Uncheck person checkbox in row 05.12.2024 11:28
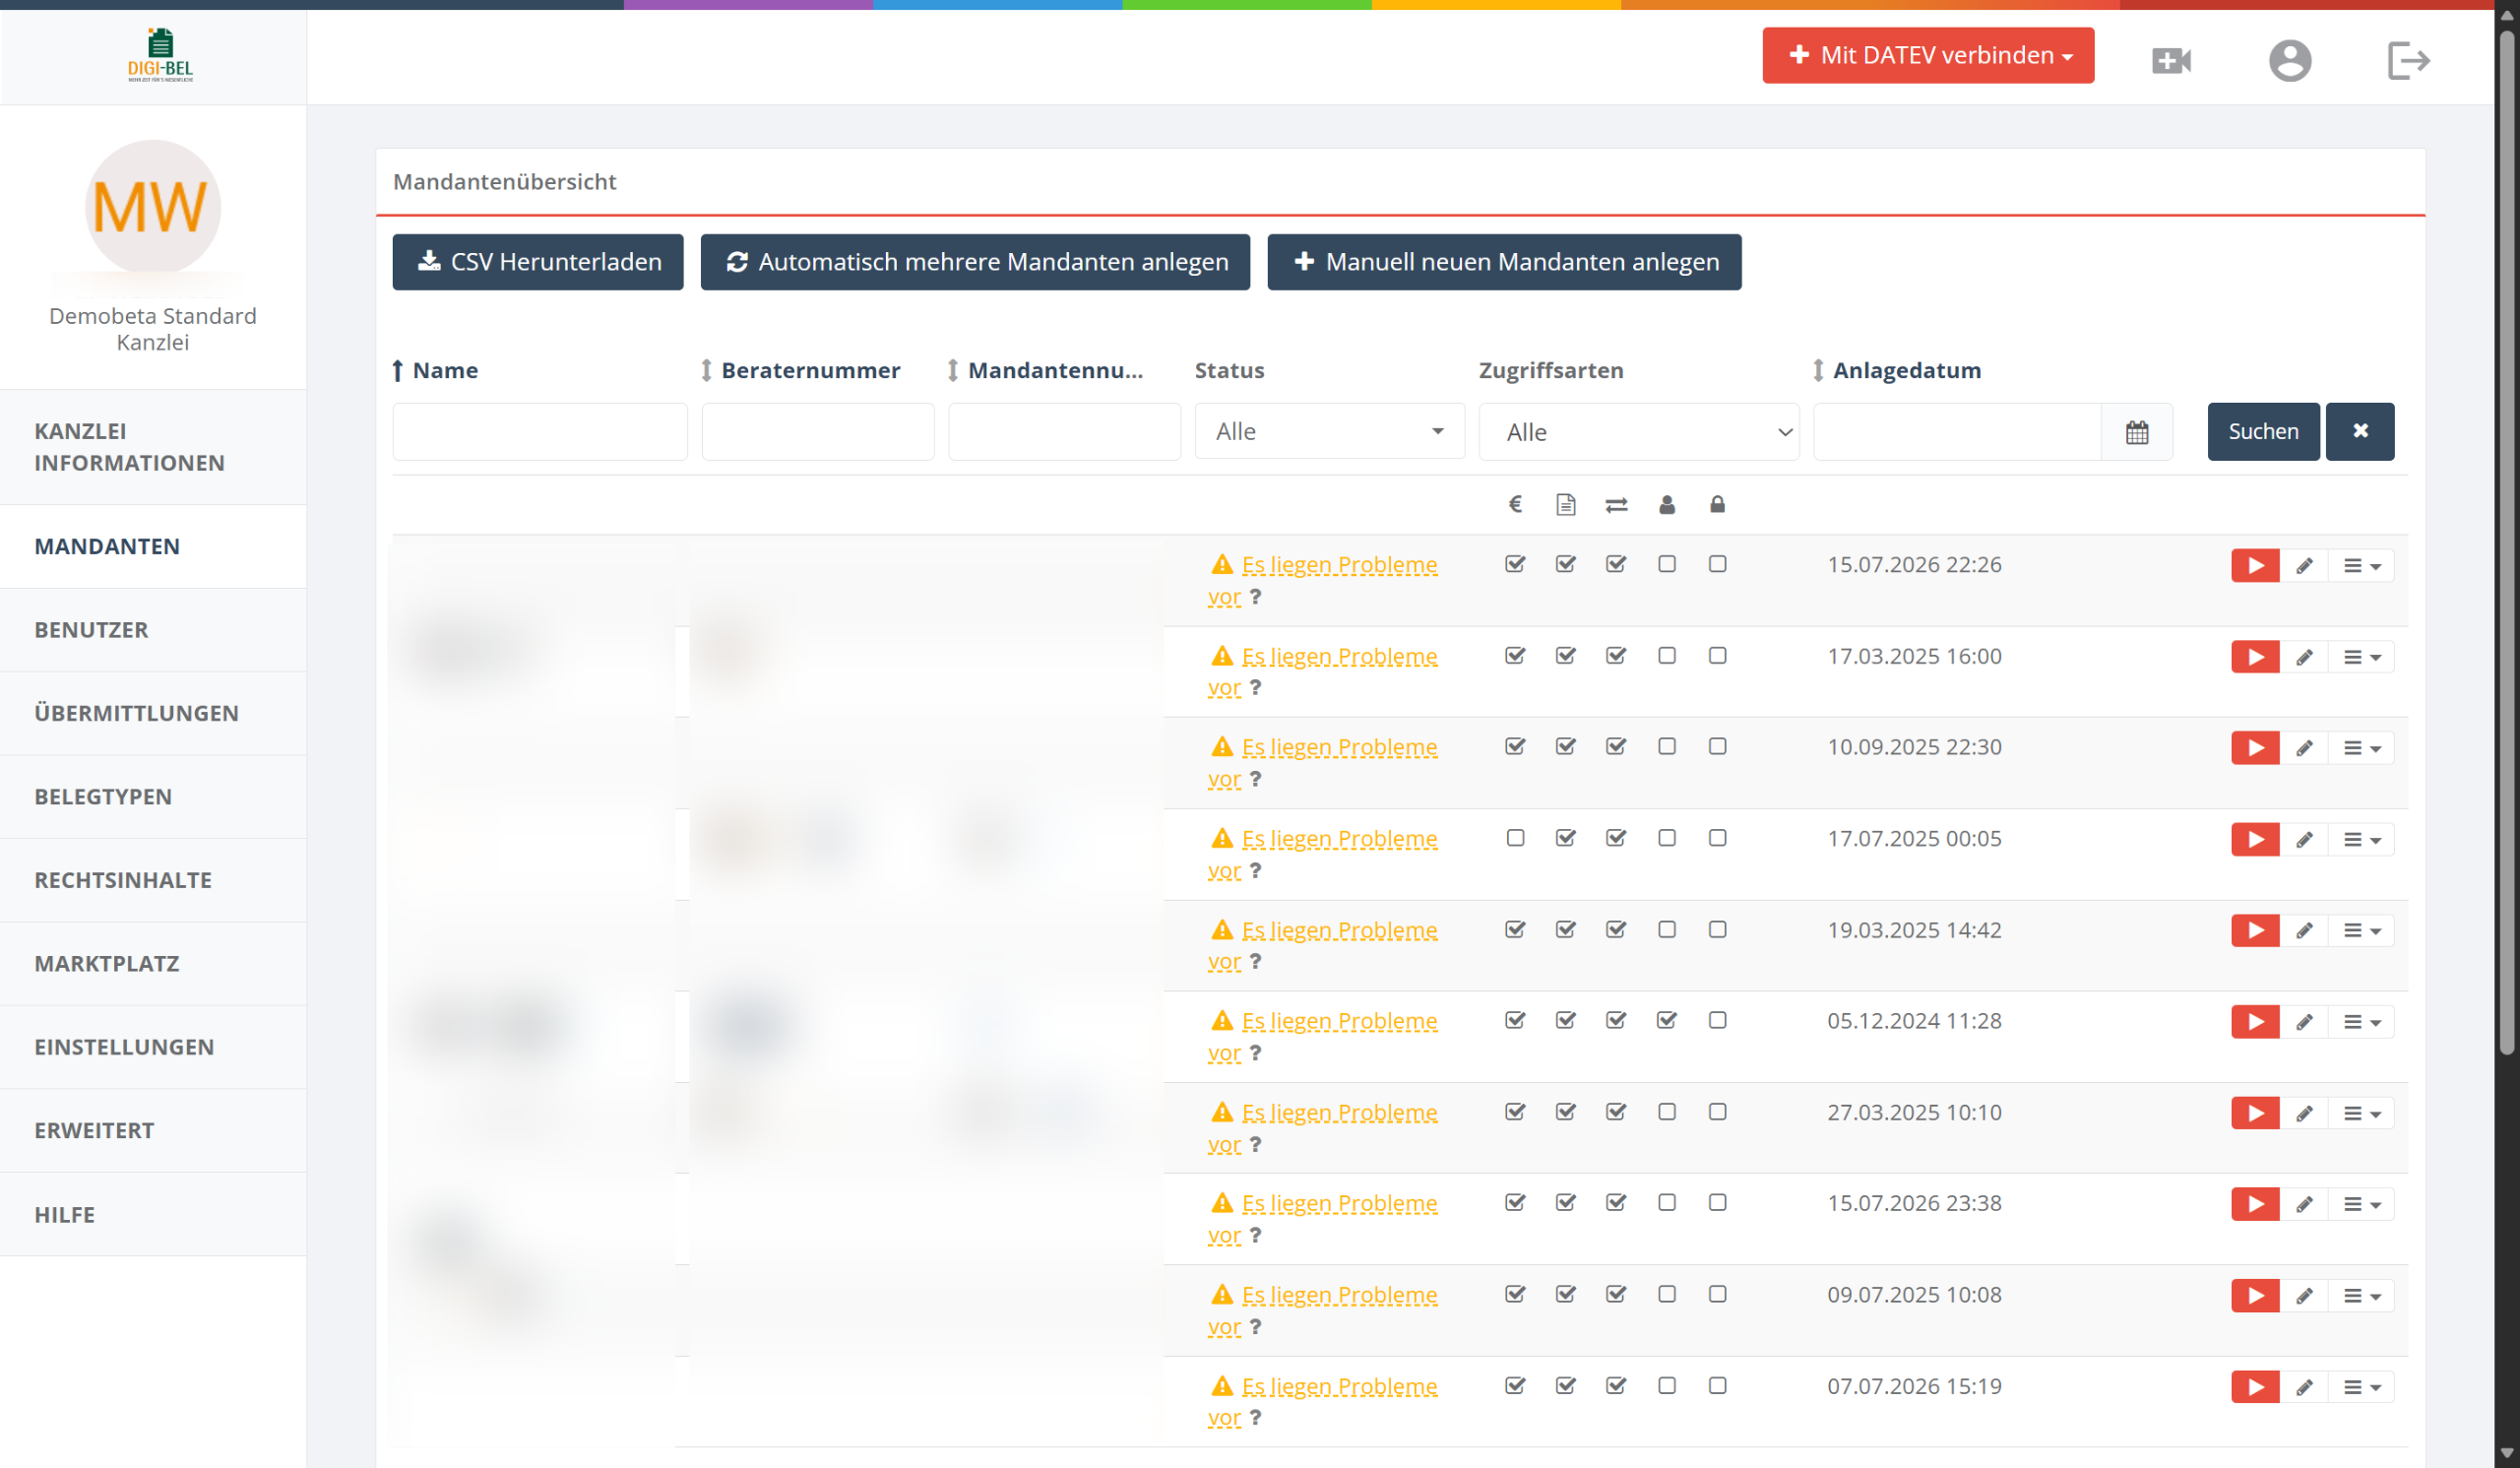Screen dimensions: 2520x1468 click(1666, 1020)
